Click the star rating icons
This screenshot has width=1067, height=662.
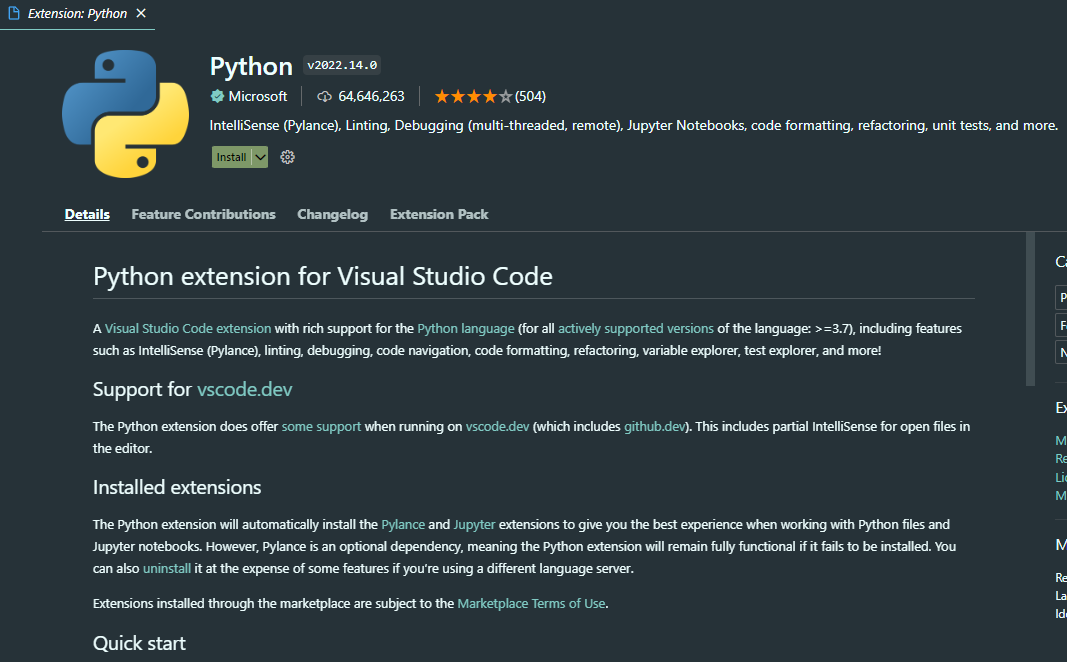click(473, 97)
